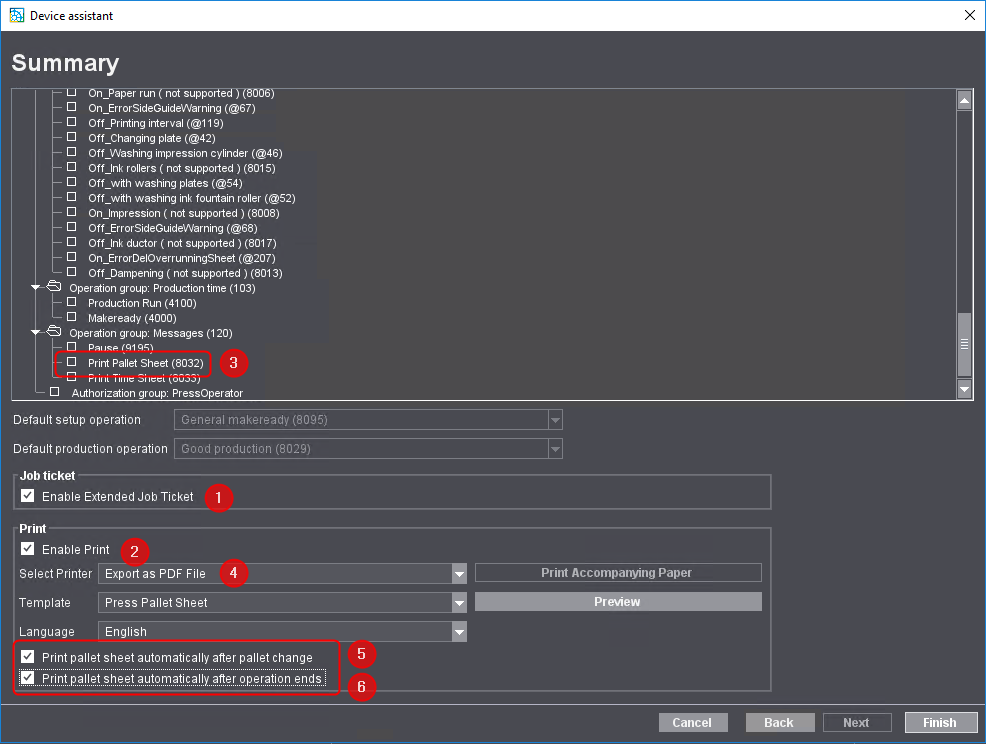This screenshot has height=744, width=986.
Task: Open the Template dropdown
Action: (x=459, y=602)
